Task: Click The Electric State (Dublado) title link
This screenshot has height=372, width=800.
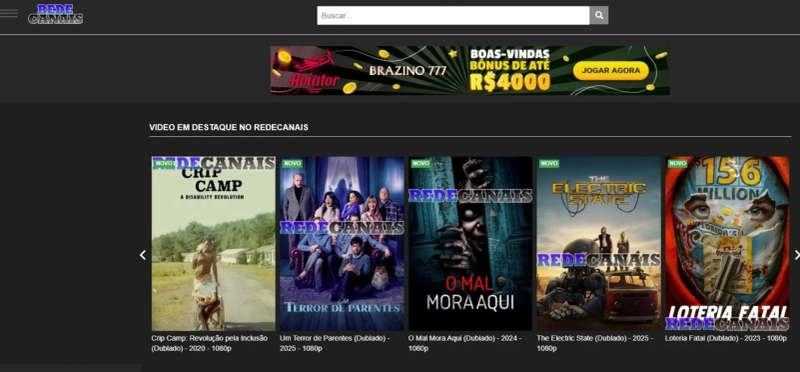Action: coord(595,343)
